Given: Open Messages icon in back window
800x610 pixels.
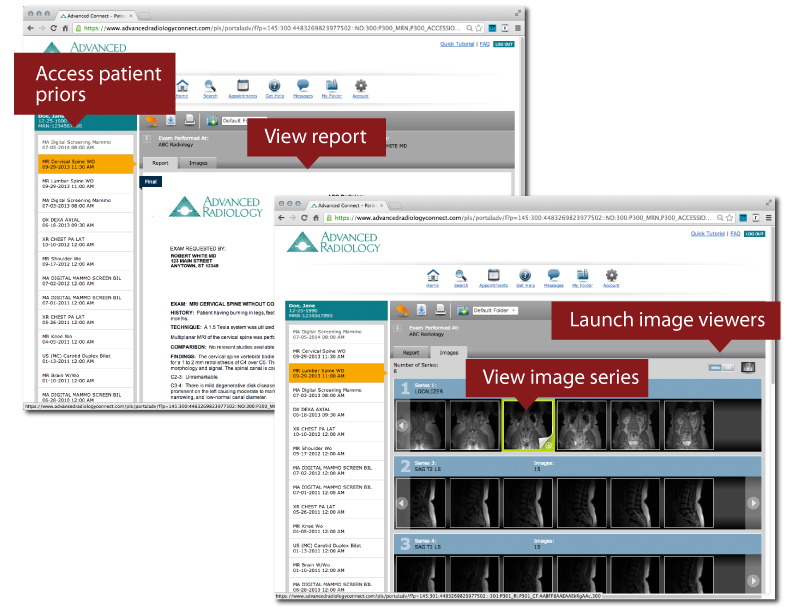Looking at the screenshot, I should [303, 87].
